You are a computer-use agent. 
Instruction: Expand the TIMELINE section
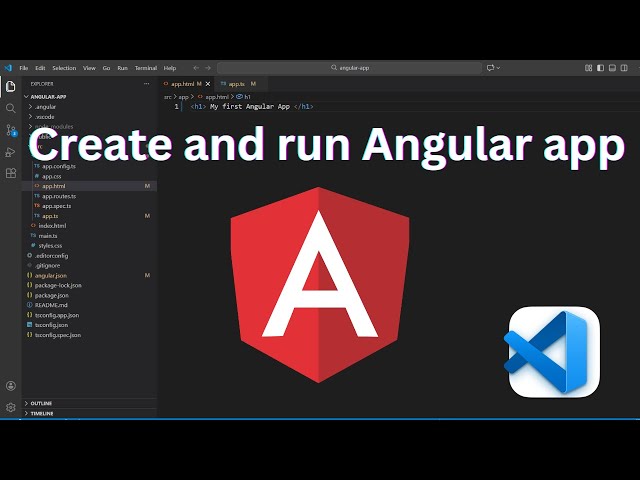click(39, 413)
